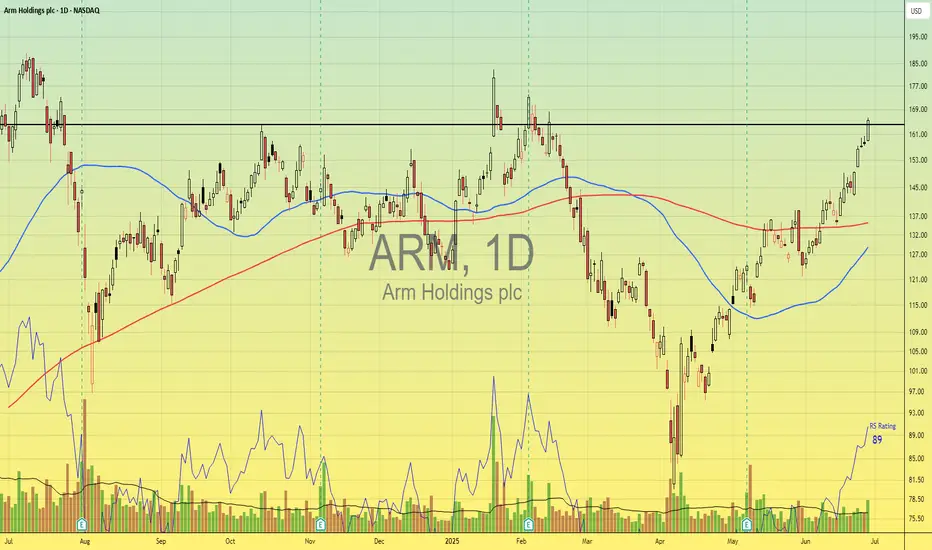The width and height of the screenshot is (932, 550).
Task: Click the 105.00 price axis label
Action: [x=917, y=351]
